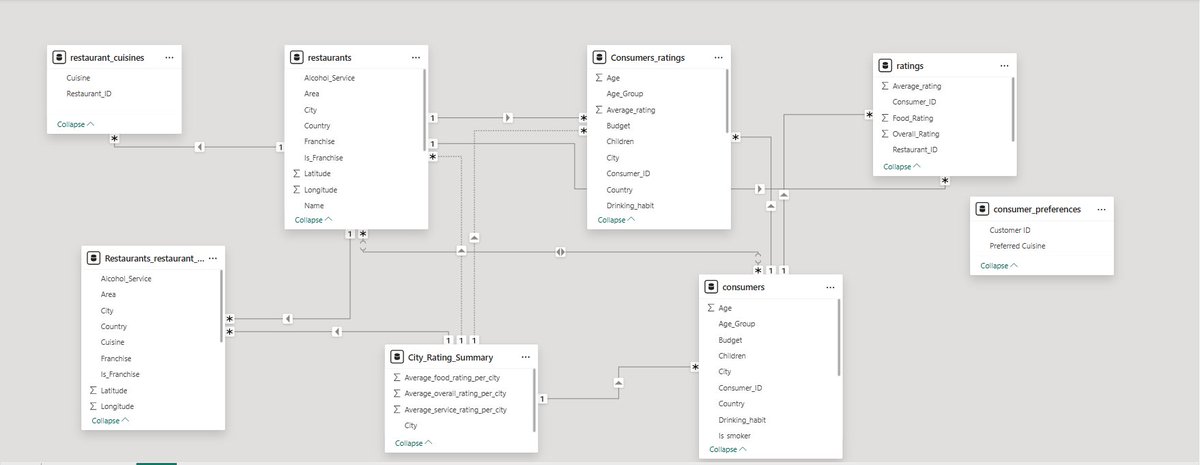The image size is (1200, 465).
Task: Click the consumers table header icon
Action: point(711,287)
